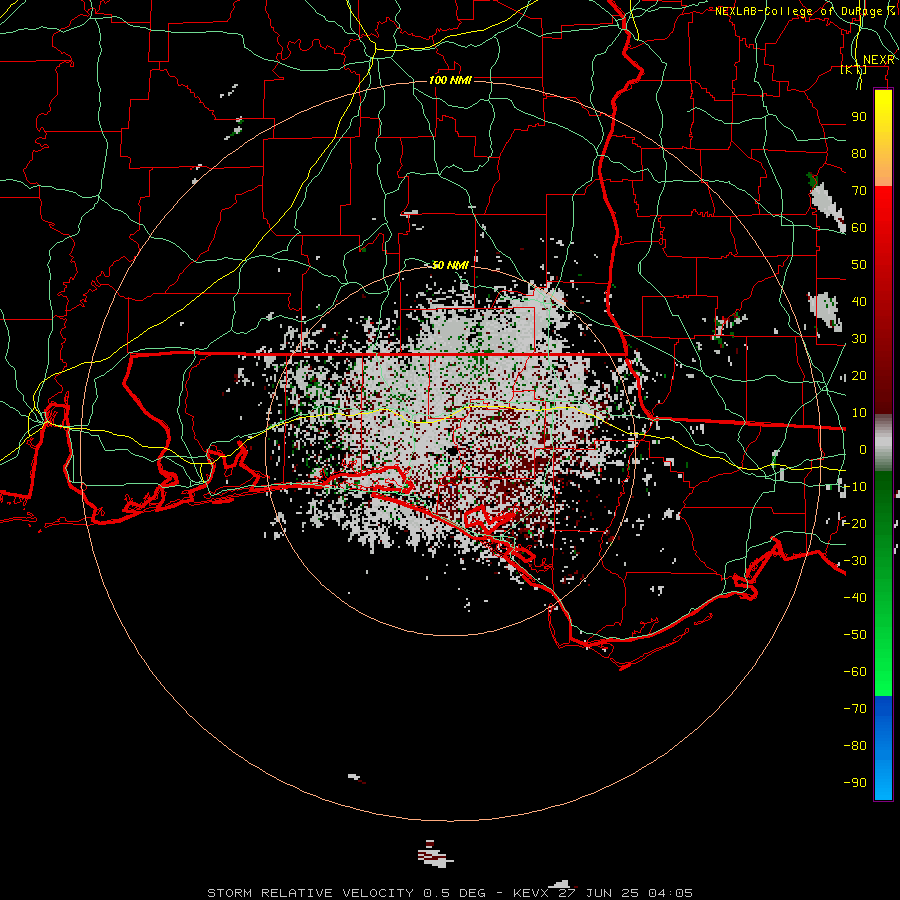Click the 27 JUN 25 date text

pyautogui.click(x=599, y=893)
